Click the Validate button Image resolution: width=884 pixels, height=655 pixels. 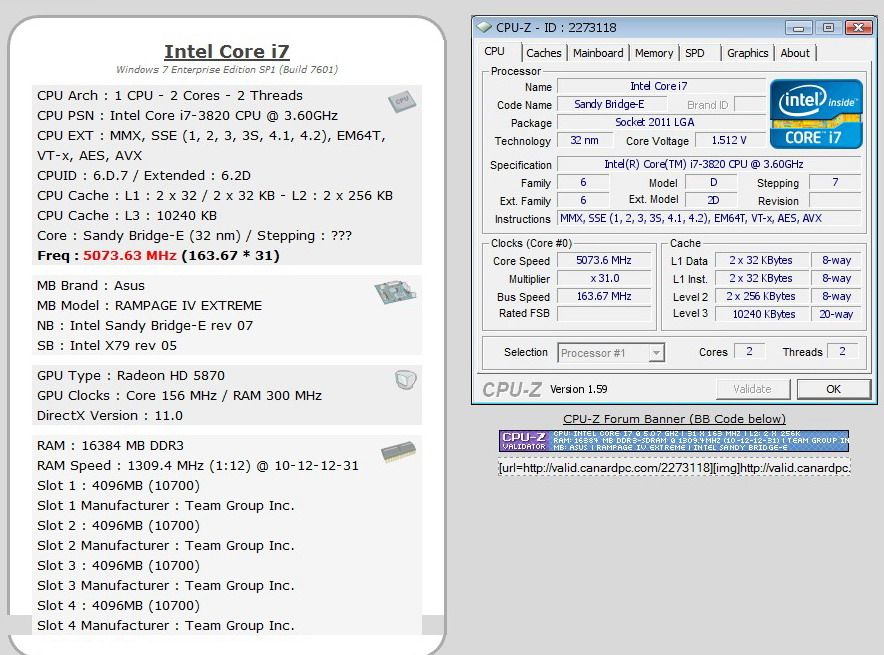[x=752, y=389]
